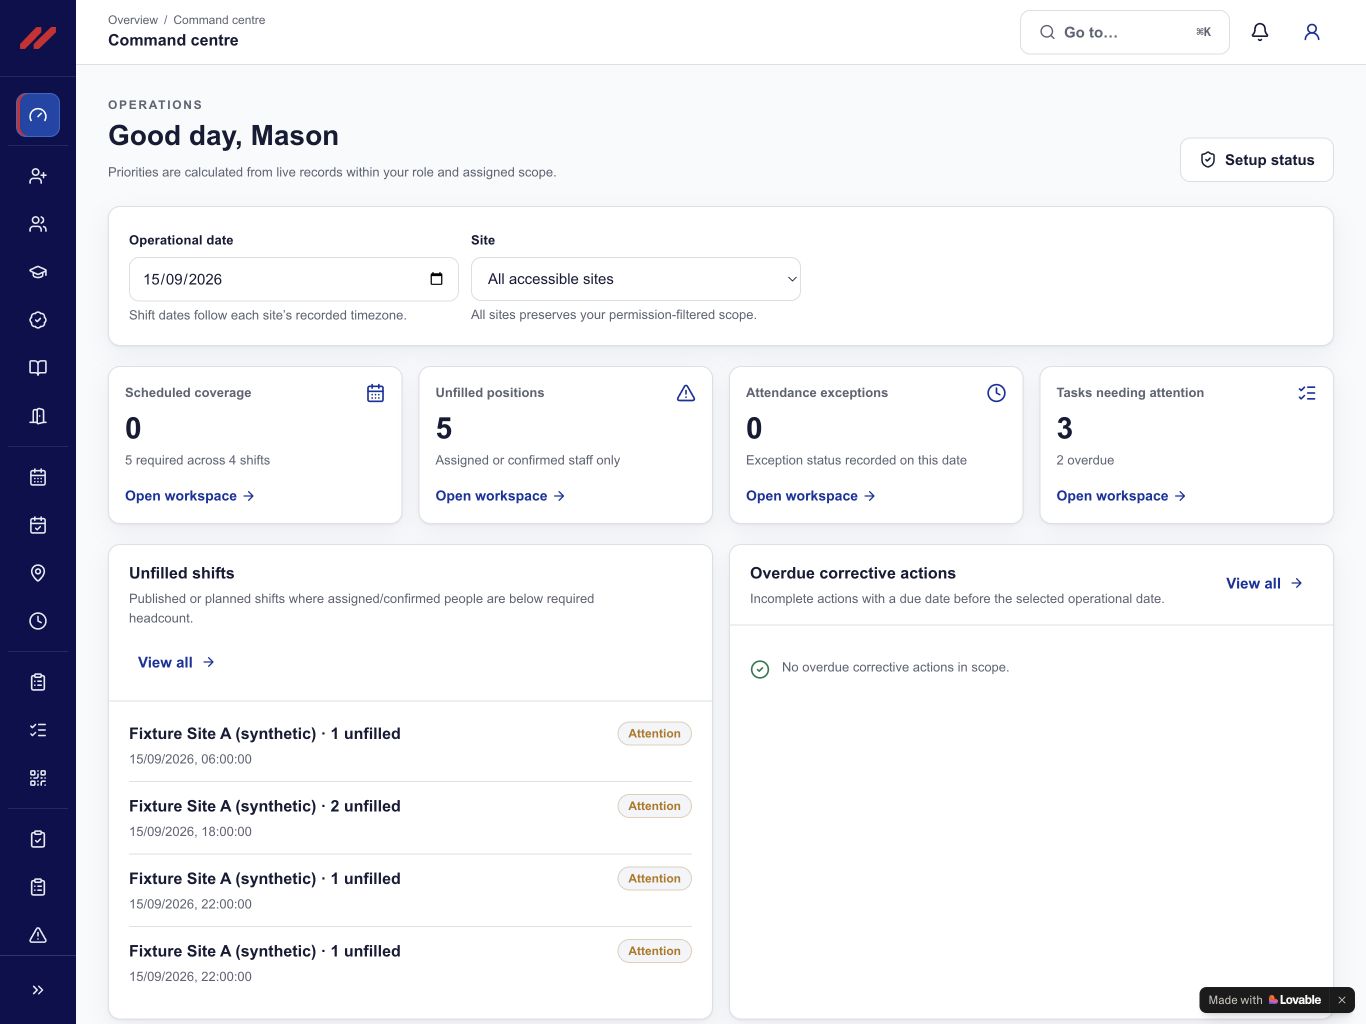Open the add-person icon in sidebar
This screenshot has height=1024, width=1366.
click(38, 176)
